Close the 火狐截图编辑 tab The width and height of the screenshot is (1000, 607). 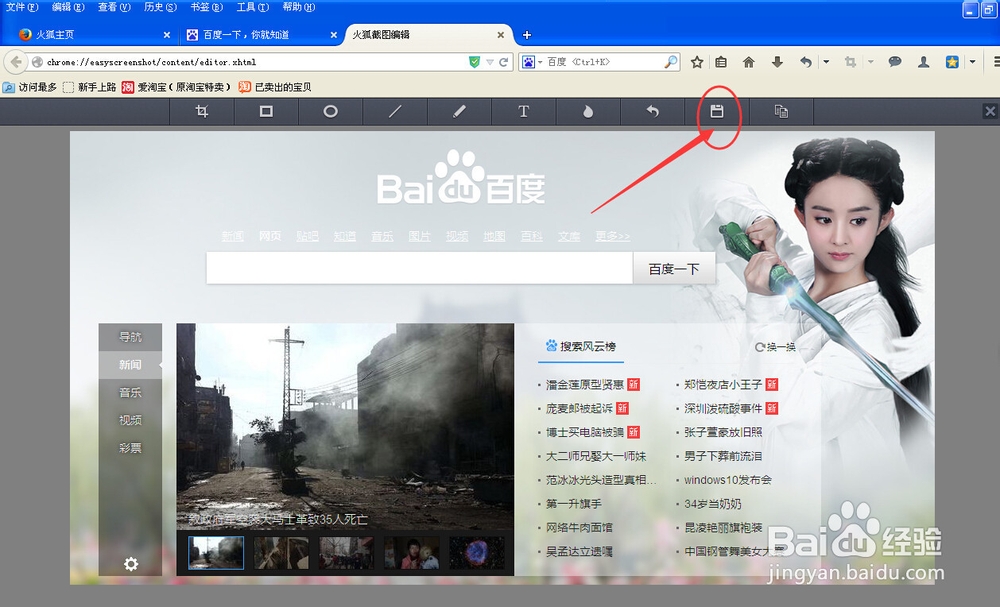click(501, 35)
